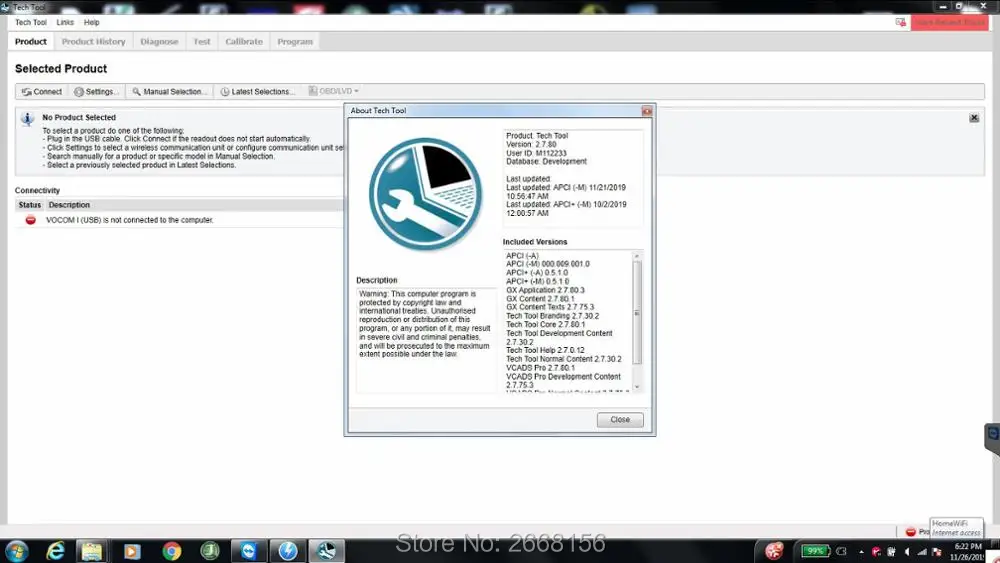Select 'Tech Tool Help 2.7.0.12' version line
This screenshot has width=1000, height=563.
(x=545, y=351)
